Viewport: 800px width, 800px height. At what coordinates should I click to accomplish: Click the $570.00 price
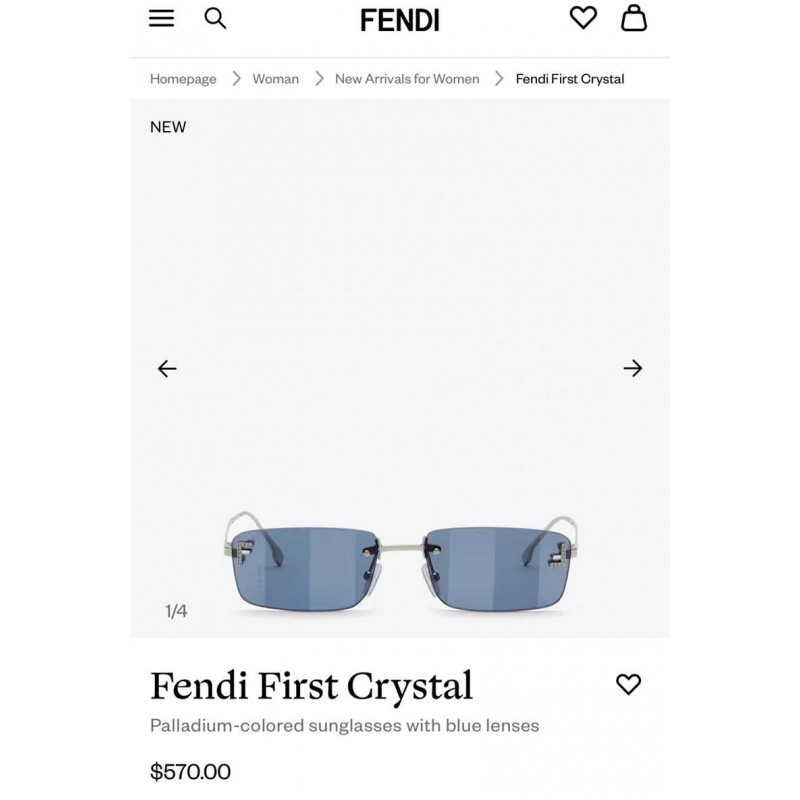190,771
